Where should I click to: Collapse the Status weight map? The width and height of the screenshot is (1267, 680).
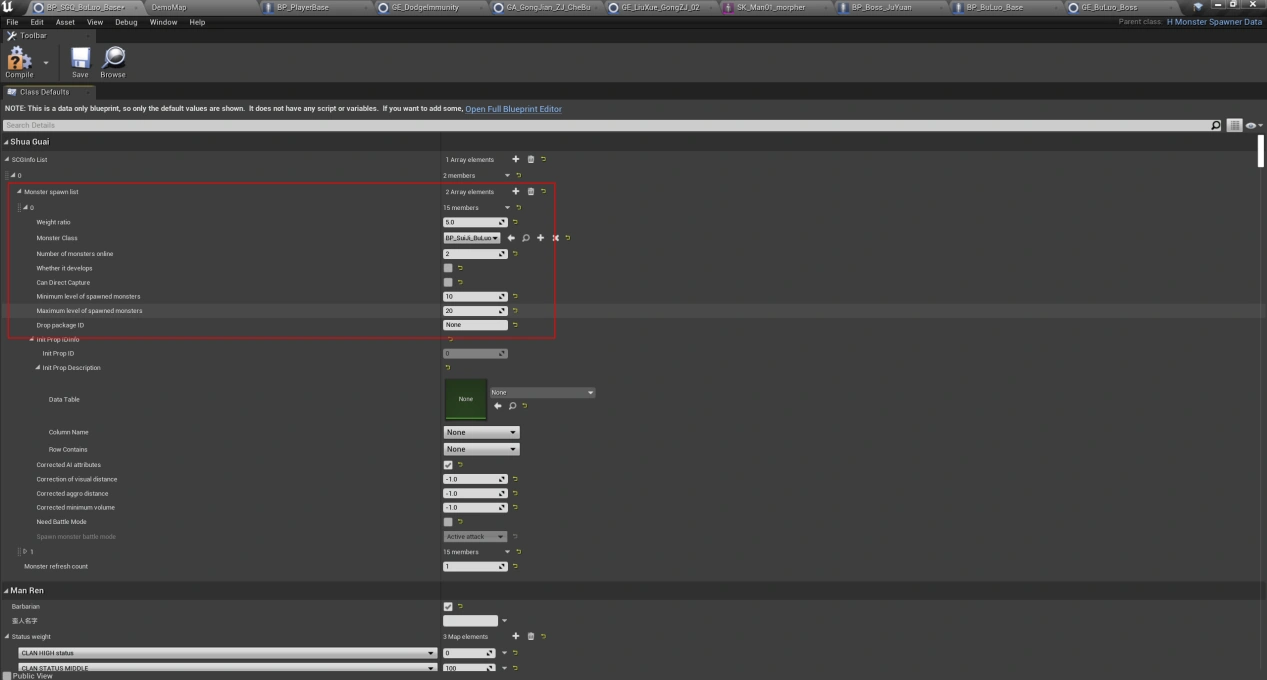(7, 636)
